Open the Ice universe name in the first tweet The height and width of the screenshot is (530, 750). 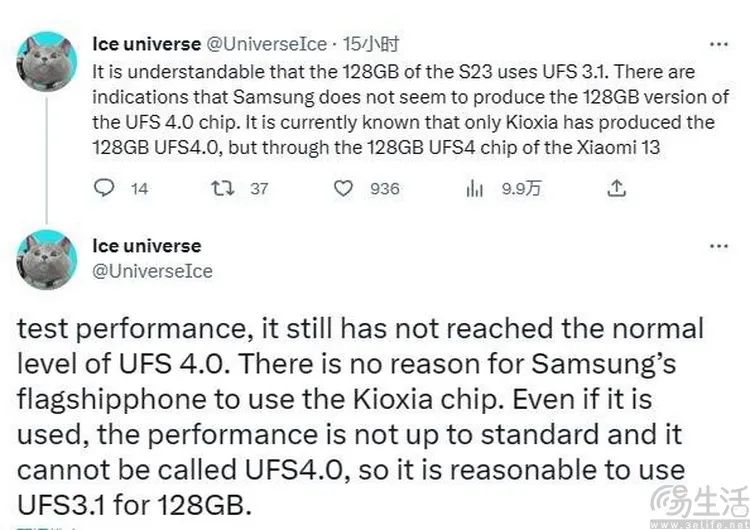point(145,44)
